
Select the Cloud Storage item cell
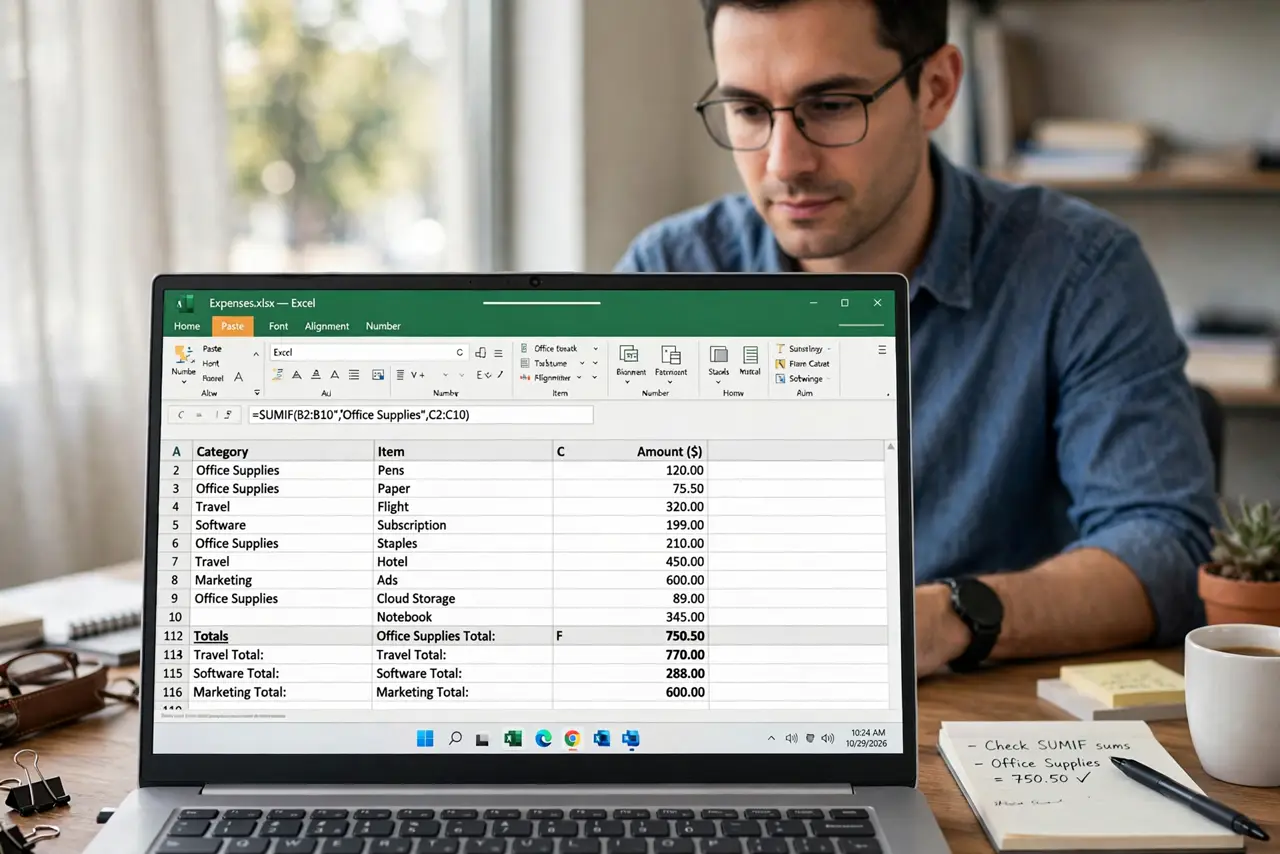[462, 598]
